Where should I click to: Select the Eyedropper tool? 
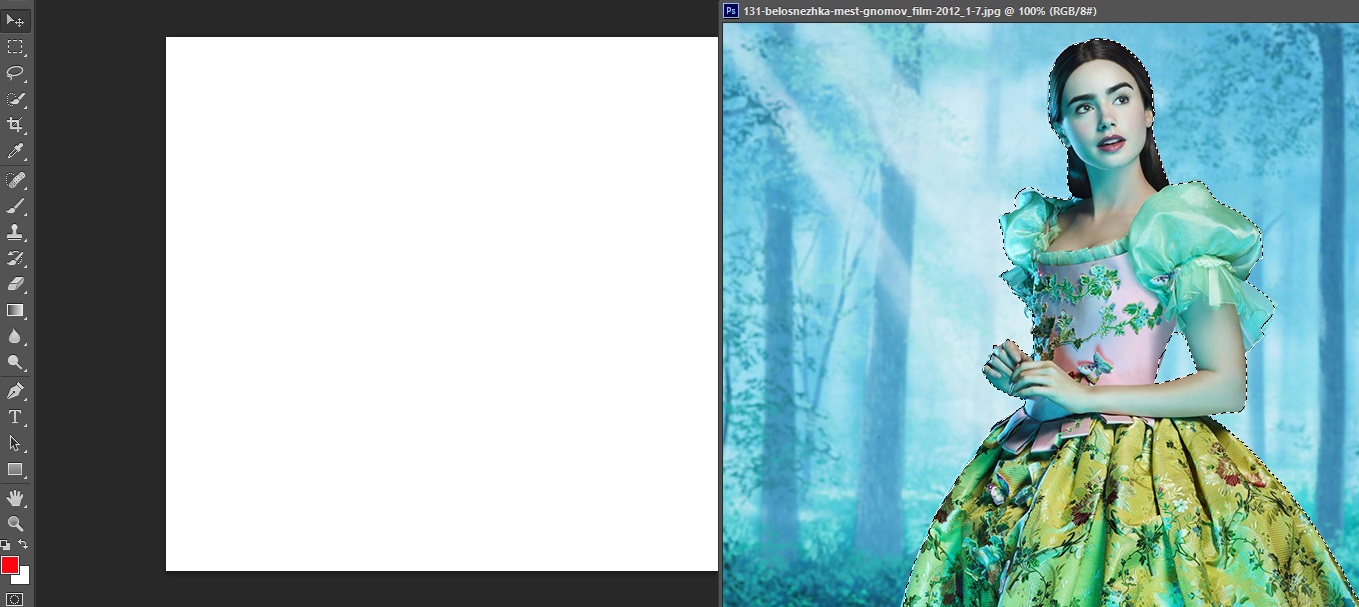click(15, 151)
